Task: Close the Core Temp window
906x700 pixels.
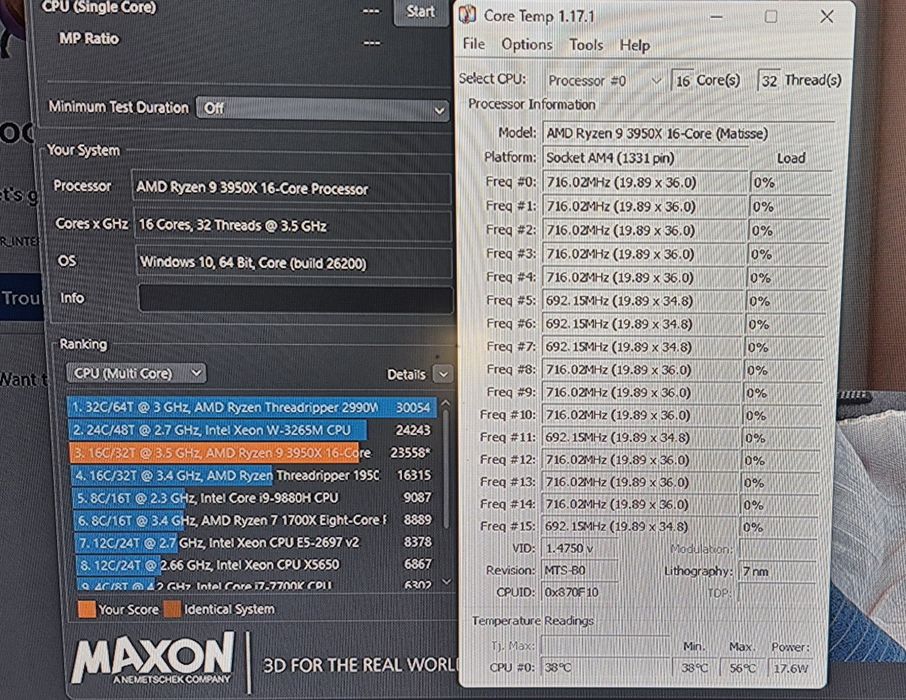Action: point(827,17)
